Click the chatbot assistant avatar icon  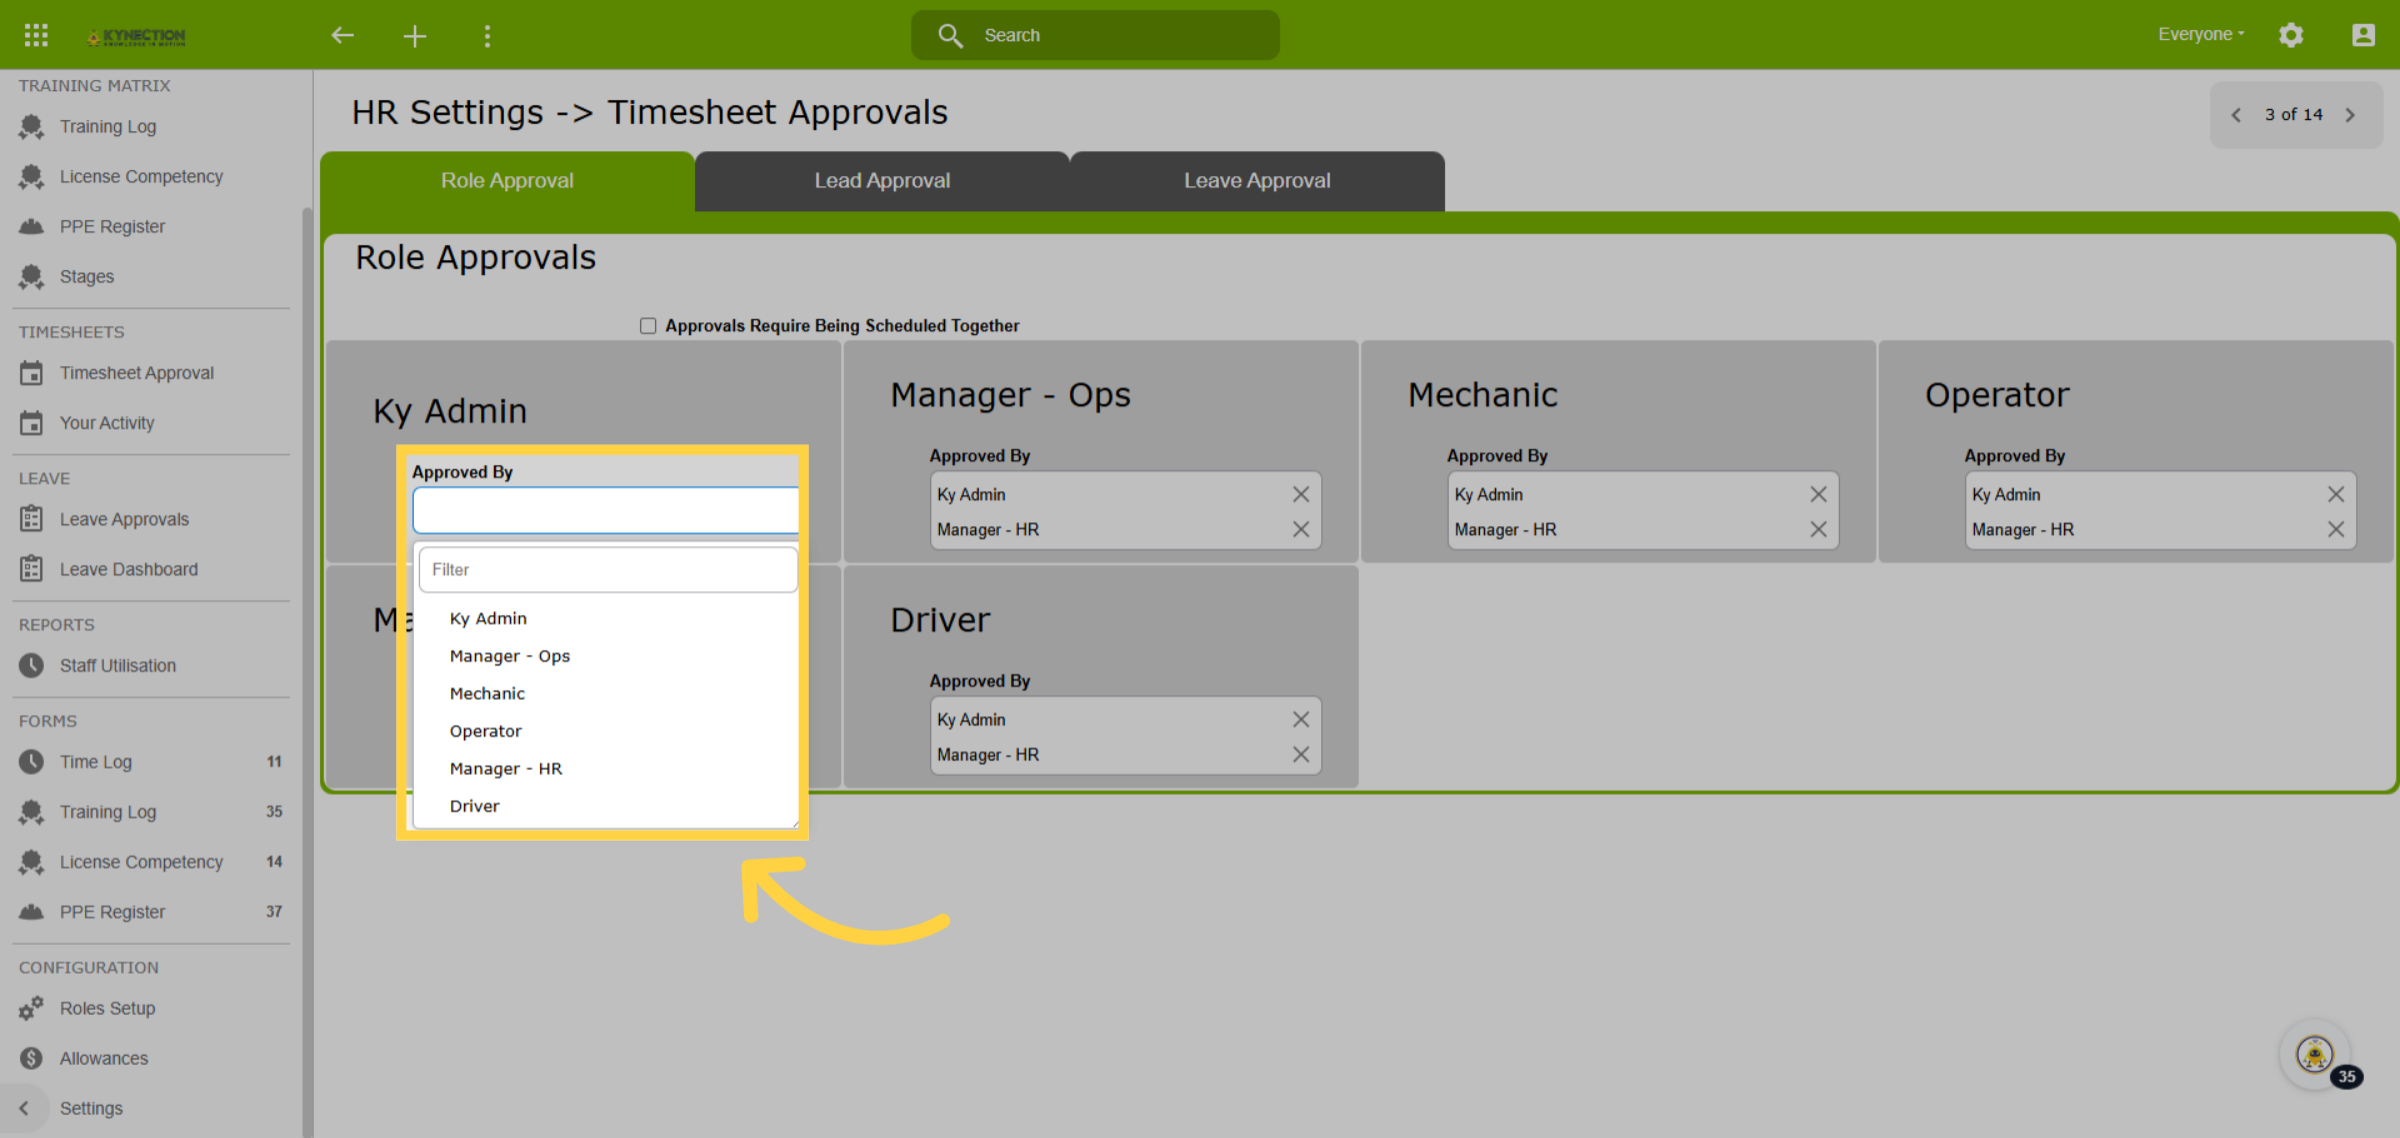(x=2315, y=1053)
